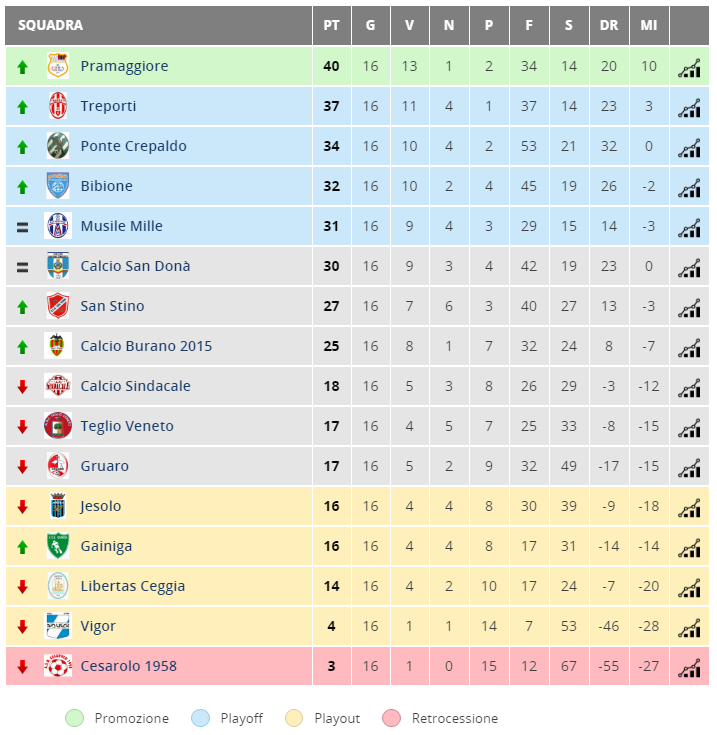Image resolution: width=717 pixels, height=735 pixels.
Task: Click the pink Retrocessione legend circle
Action: pos(392,718)
